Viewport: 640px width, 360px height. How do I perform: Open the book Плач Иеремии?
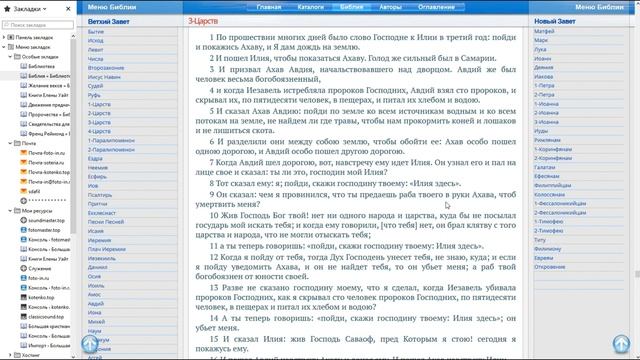pyautogui.click(x=107, y=249)
